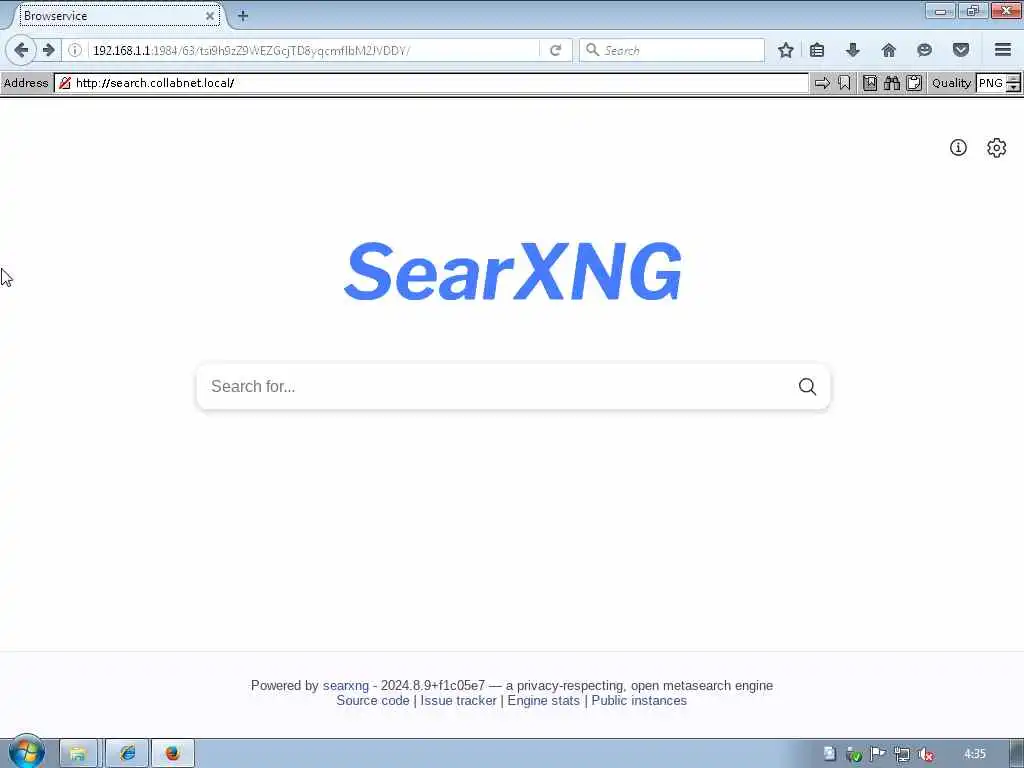The height and width of the screenshot is (768, 1024).
Task: Go to the Firefox home icon
Action: [x=889, y=50]
